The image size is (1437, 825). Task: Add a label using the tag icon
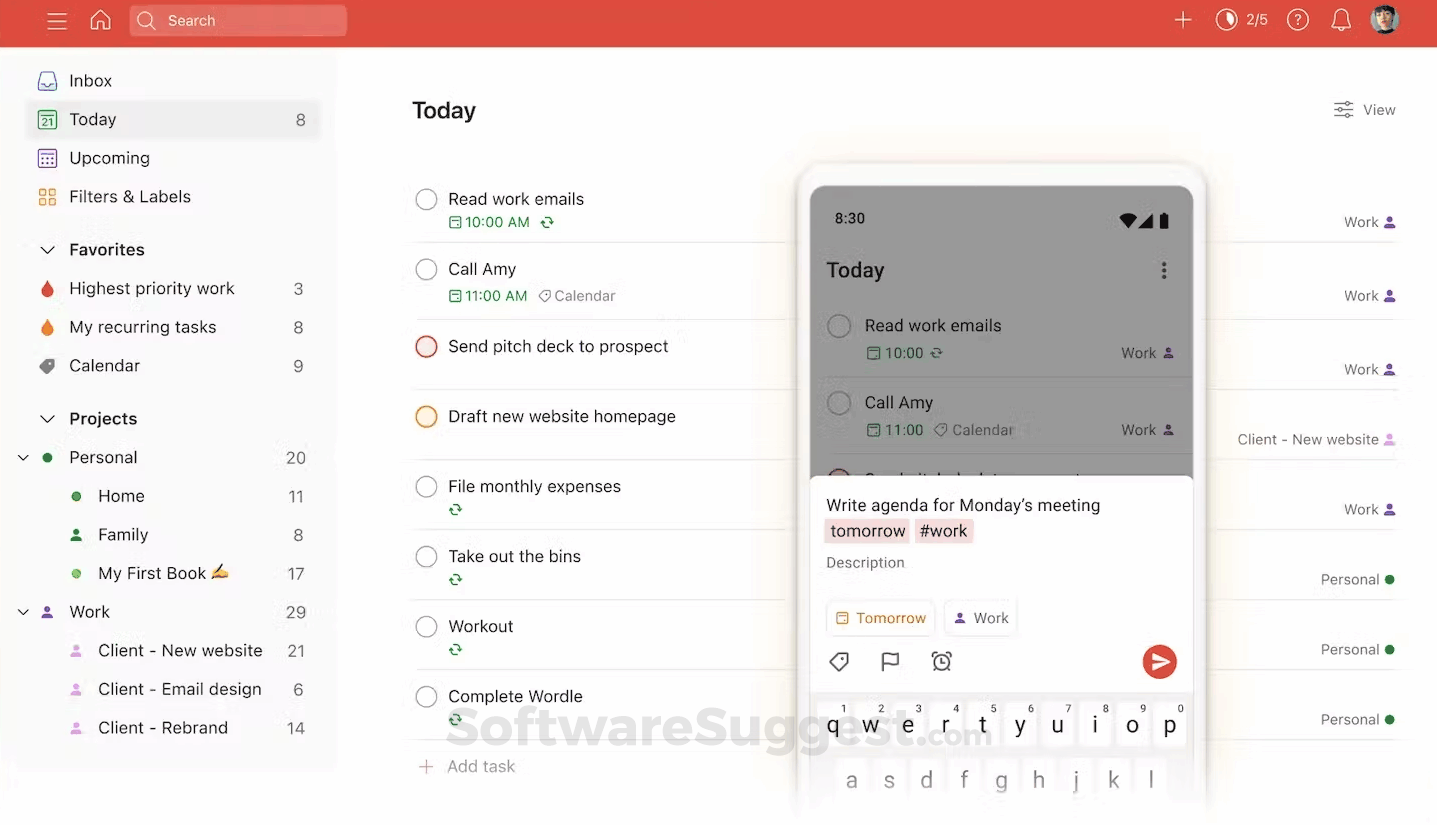[839, 661]
